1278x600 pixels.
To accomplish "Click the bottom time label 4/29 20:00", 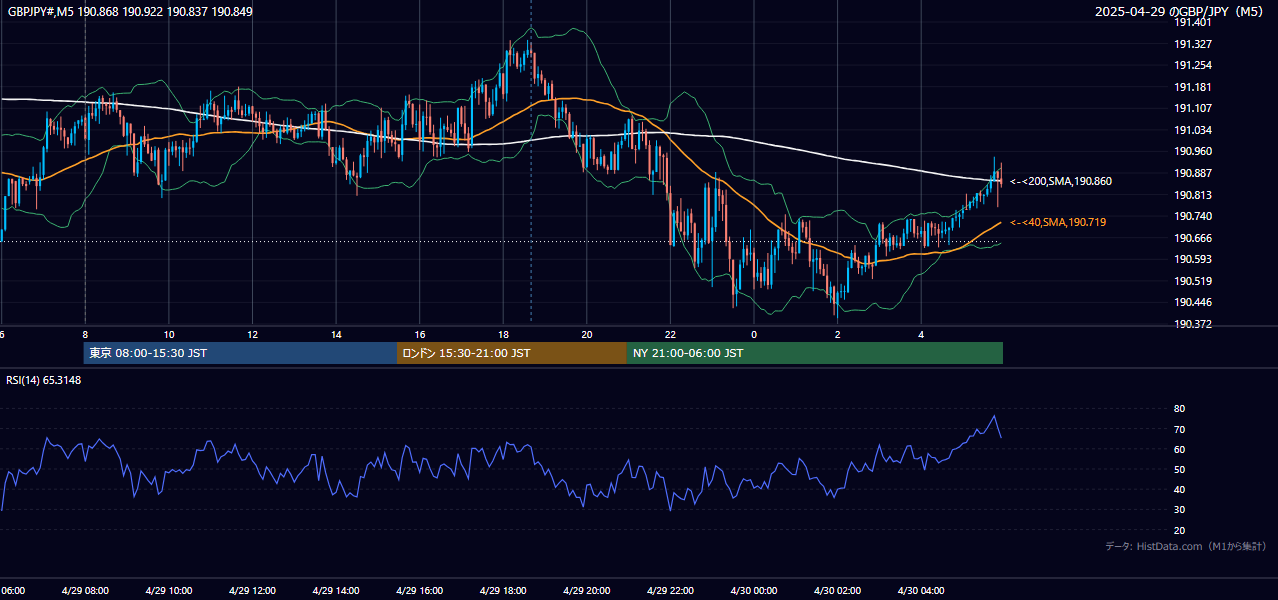I will coord(587,591).
